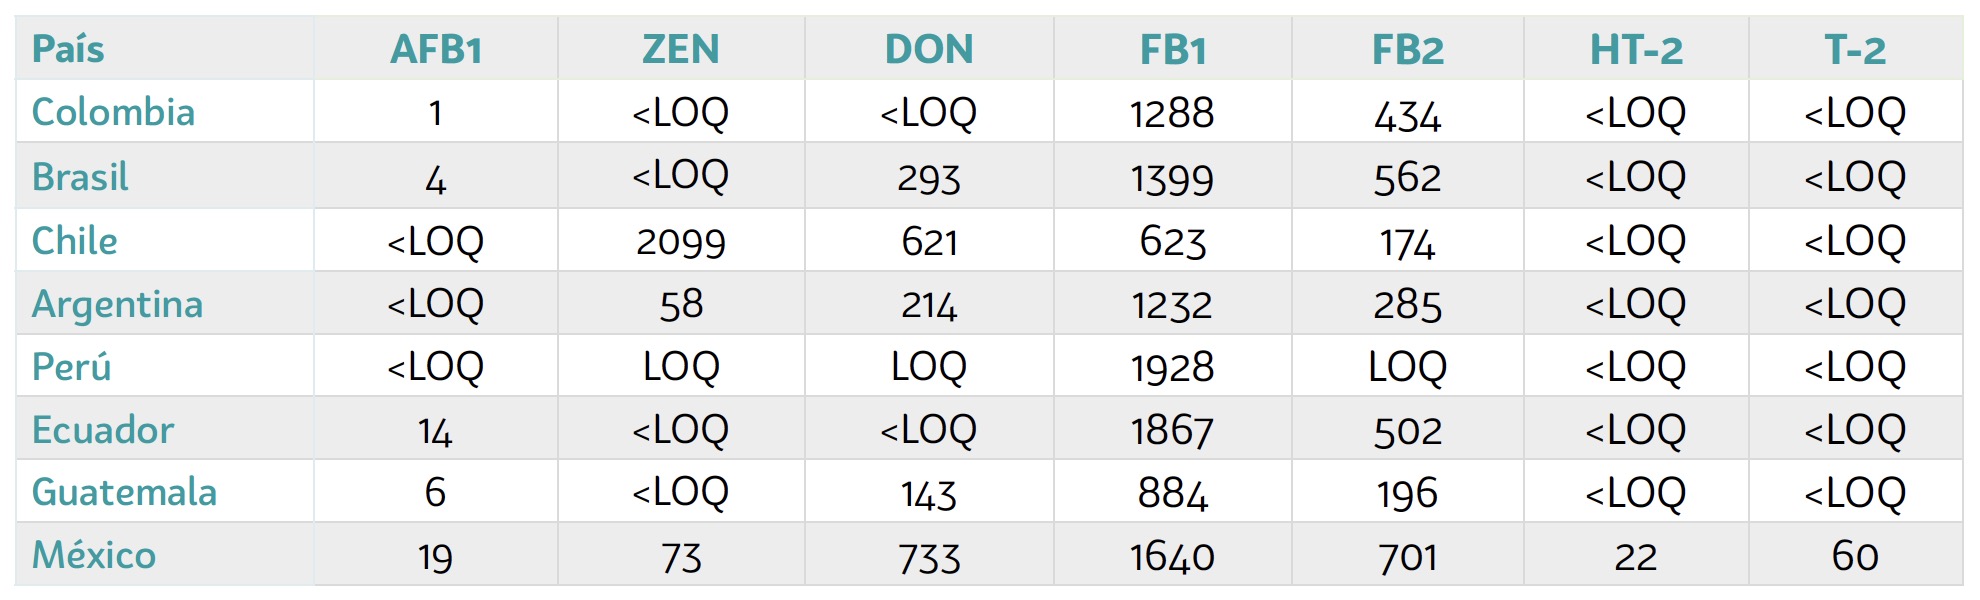Image resolution: width=1980 pixels, height=600 pixels.
Task: Click México's HT-2 value 22
Action: point(1636,557)
